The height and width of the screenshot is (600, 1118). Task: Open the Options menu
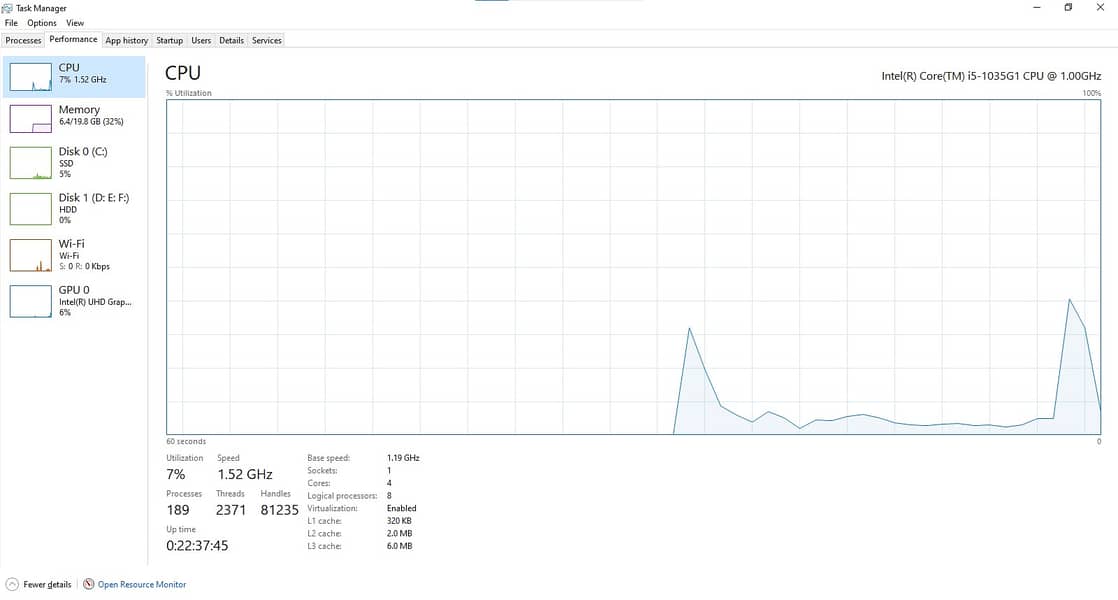pos(42,23)
